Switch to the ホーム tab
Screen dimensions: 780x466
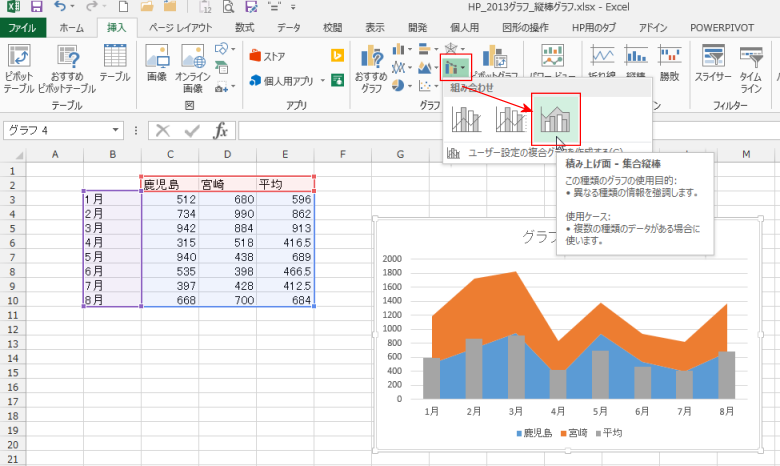(71, 28)
